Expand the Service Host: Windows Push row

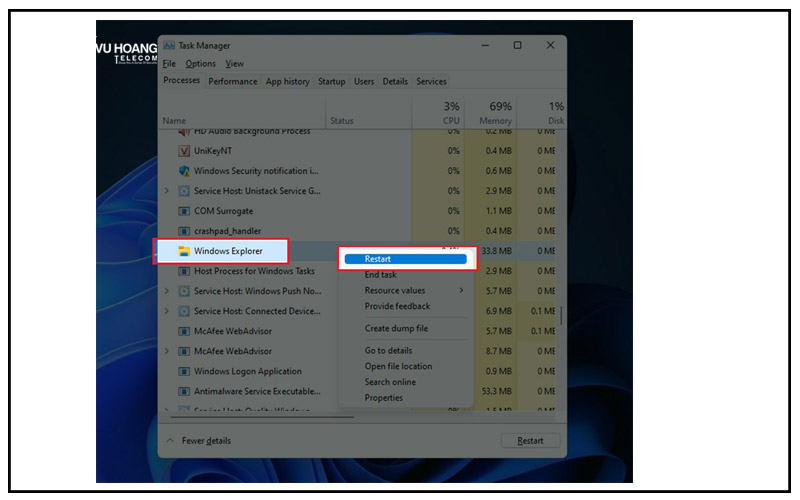(167, 291)
